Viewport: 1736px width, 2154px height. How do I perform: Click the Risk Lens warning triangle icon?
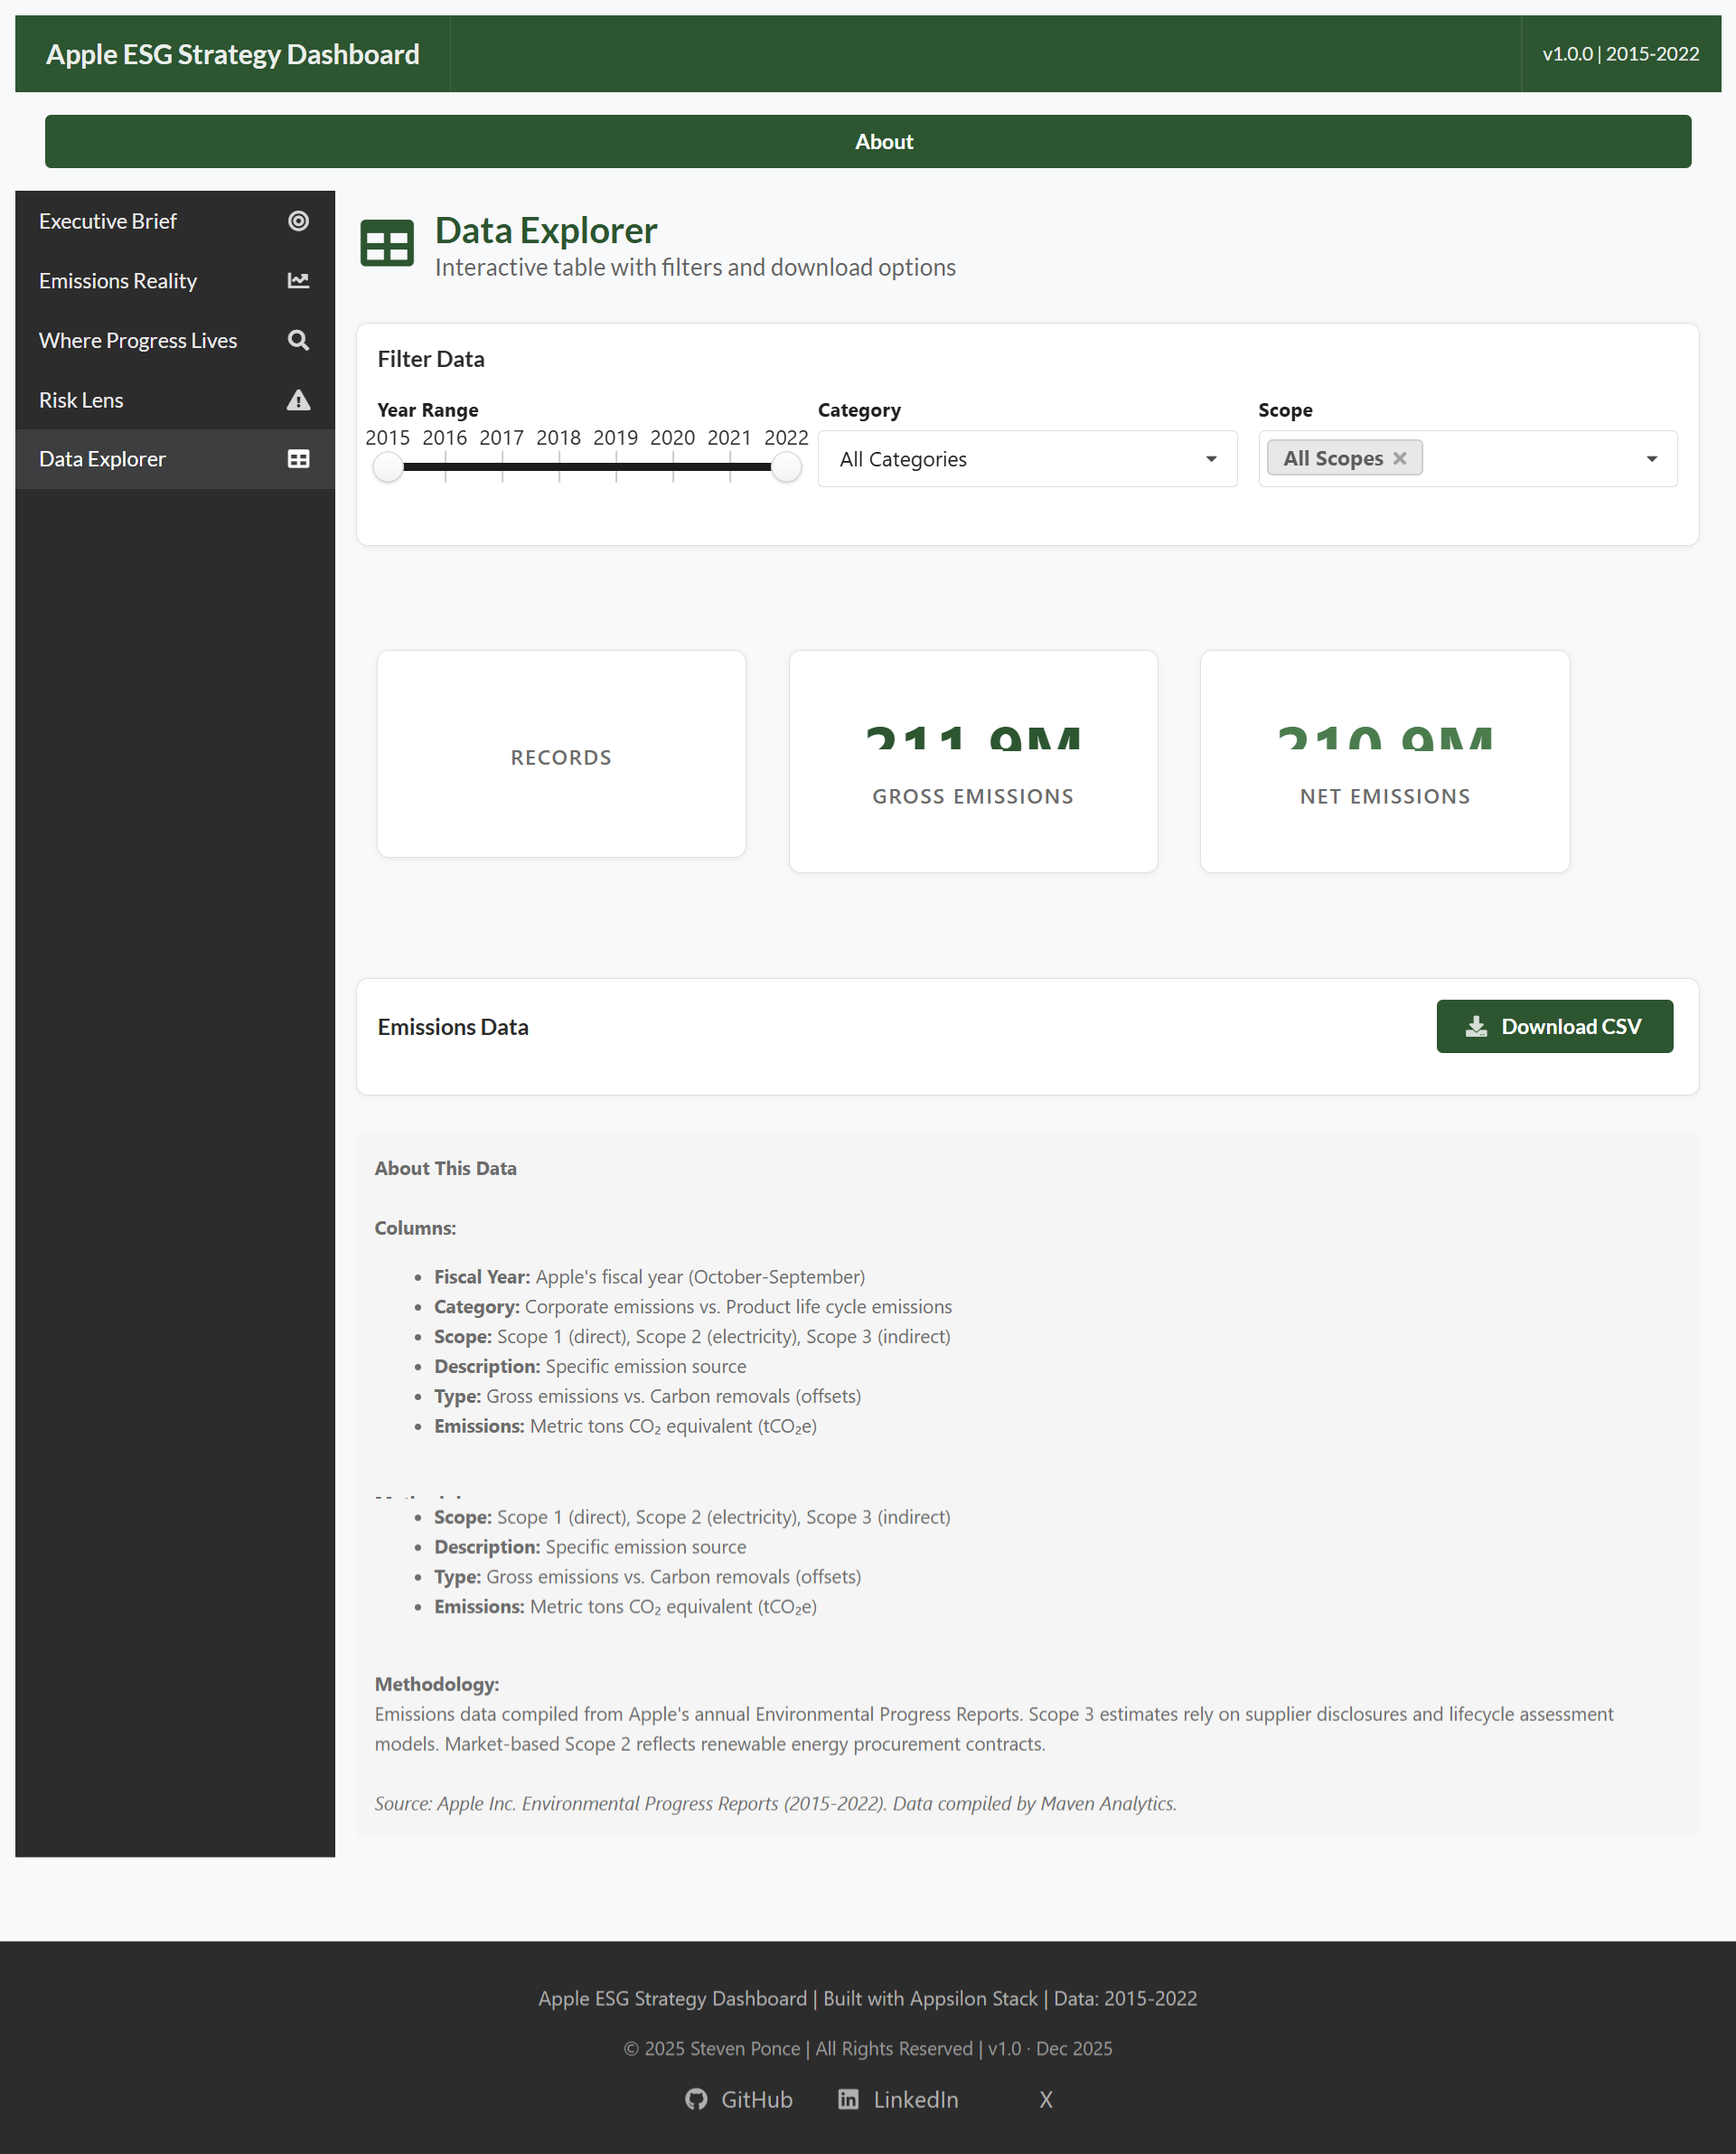tap(298, 400)
